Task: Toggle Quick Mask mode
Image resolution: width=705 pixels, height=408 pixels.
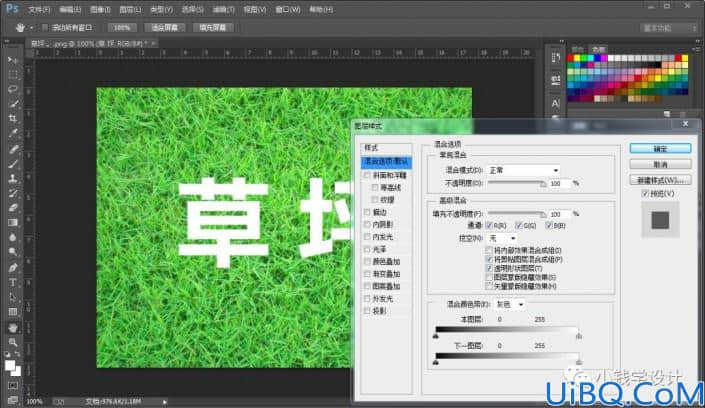Action: click(x=13, y=386)
